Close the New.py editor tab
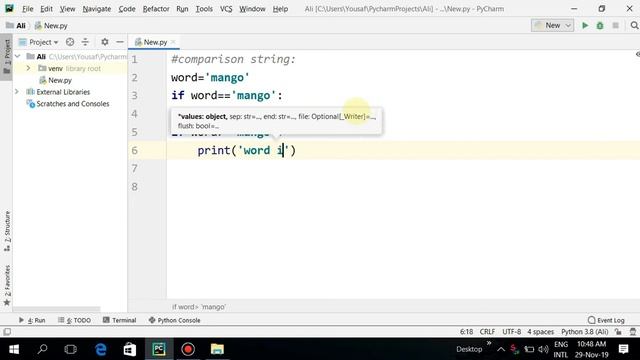This screenshot has height=360, width=640. [x=173, y=42]
